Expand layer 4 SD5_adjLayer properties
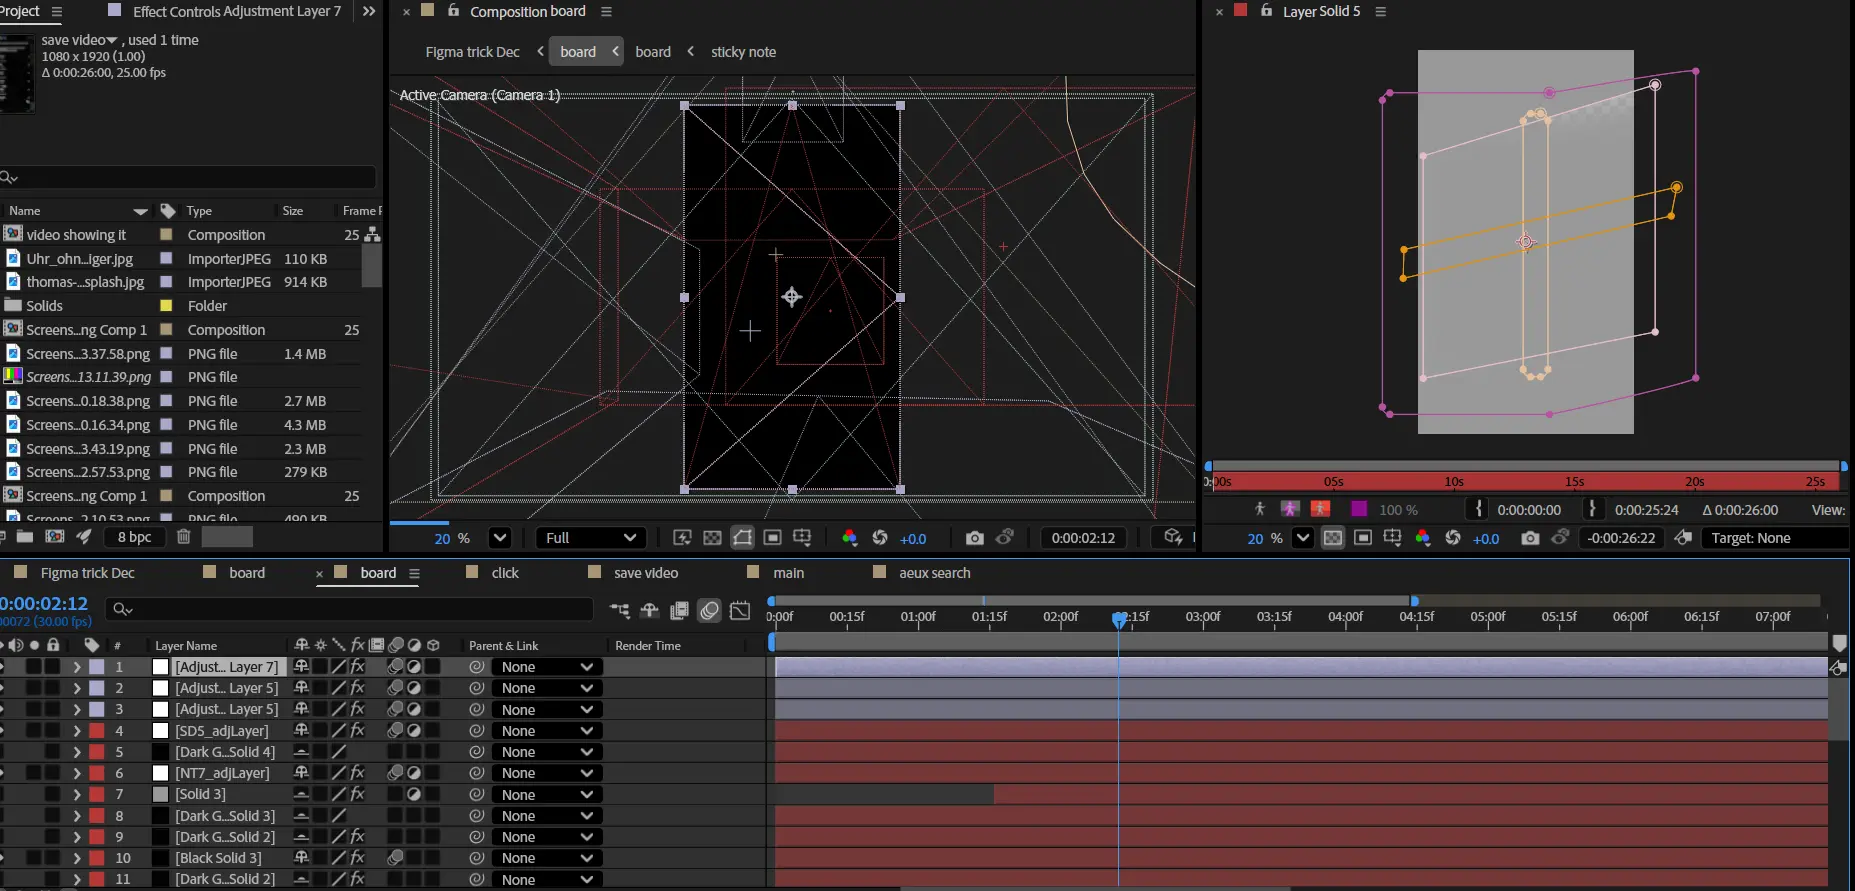The width and height of the screenshot is (1855, 891). tap(77, 731)
